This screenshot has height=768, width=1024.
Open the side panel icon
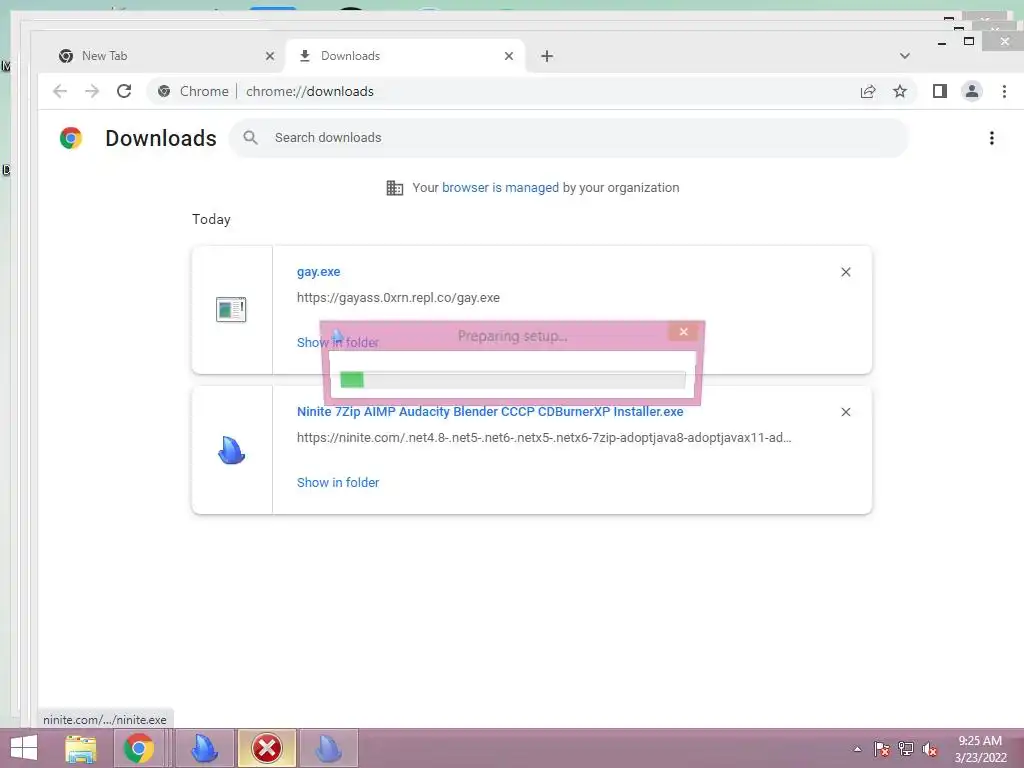click(x=940, y=91)
